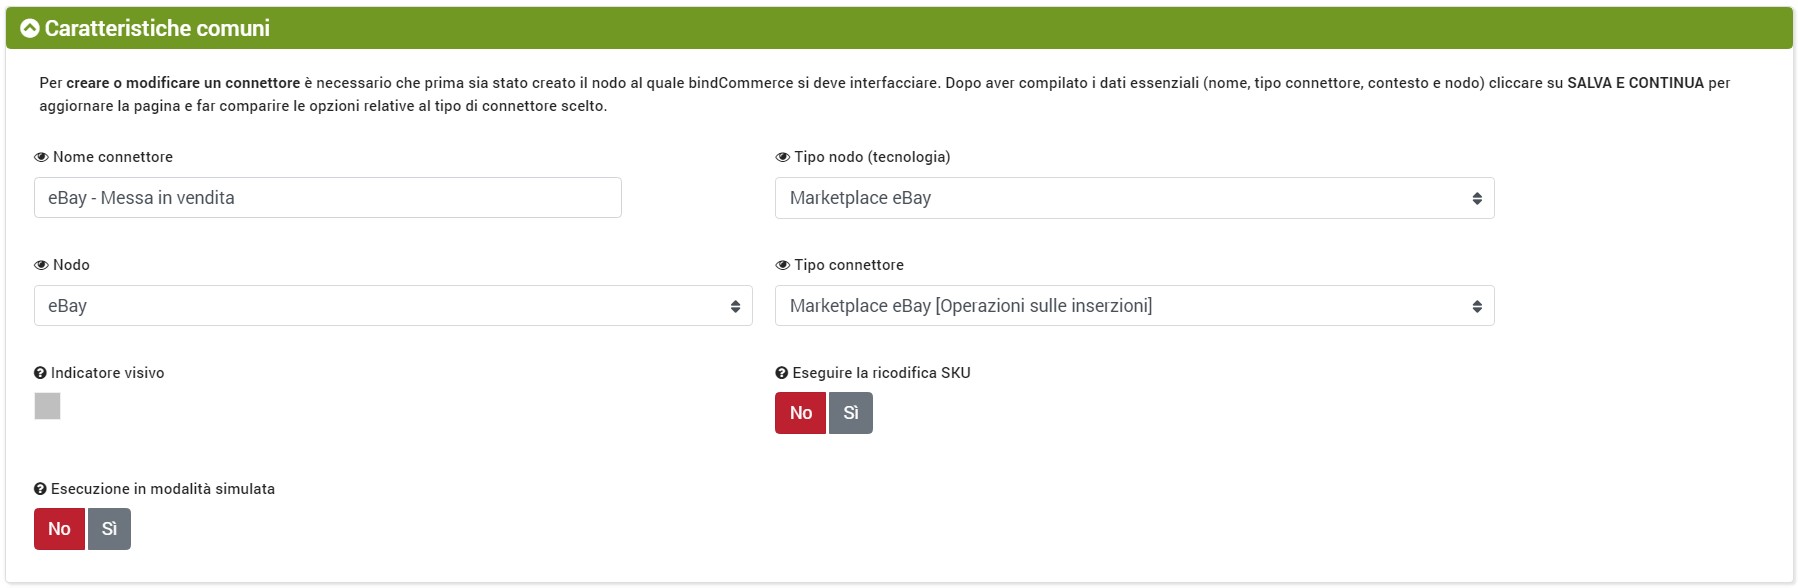Focus the Nome connettore text field
The image size is (1798, 588).
(327, 198)
